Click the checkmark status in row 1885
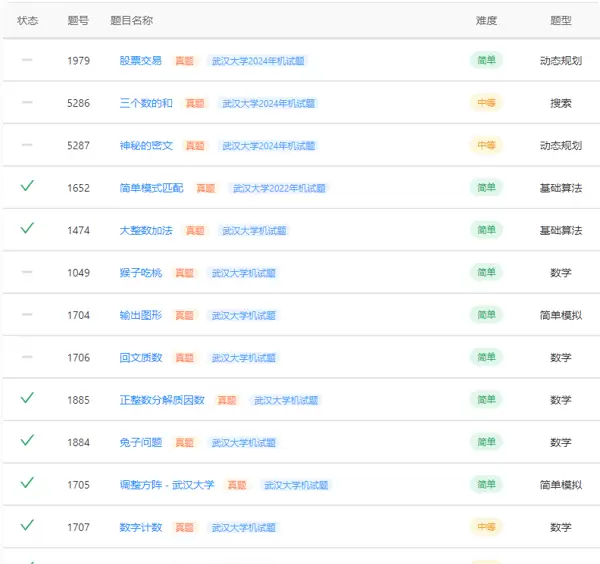The width and height of the screenshot is (600, 564). 27,398
